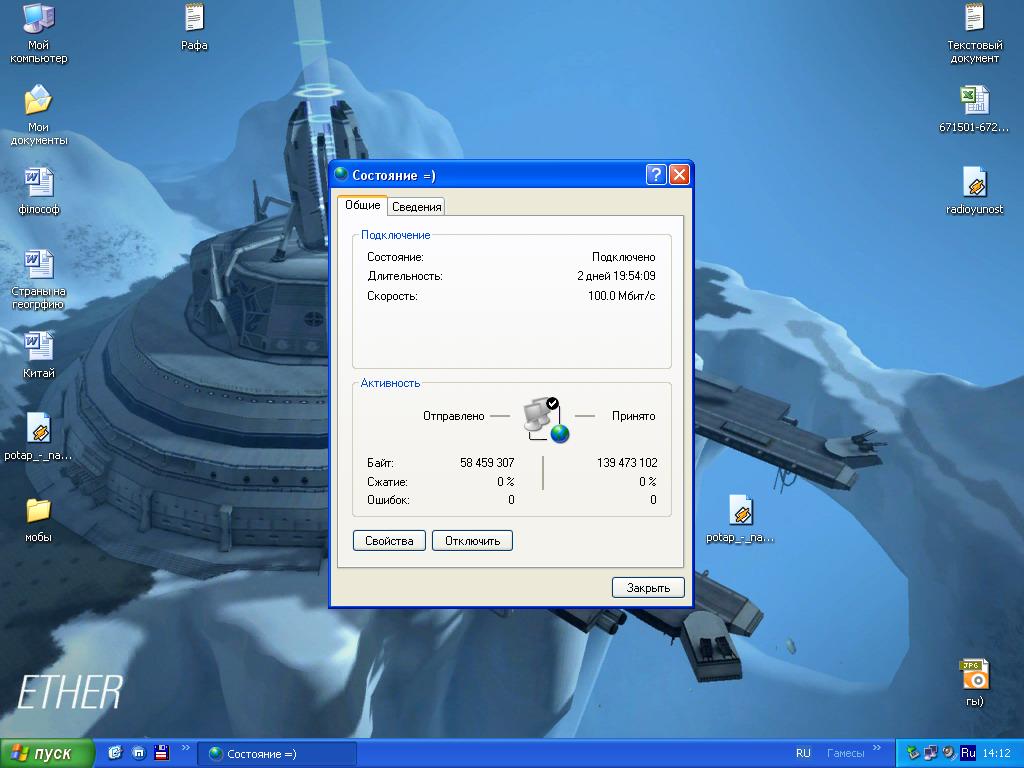Click the network computers activity icon
Image resolution: width=1024 pixels, height=768 pixels.
[546, 420]
